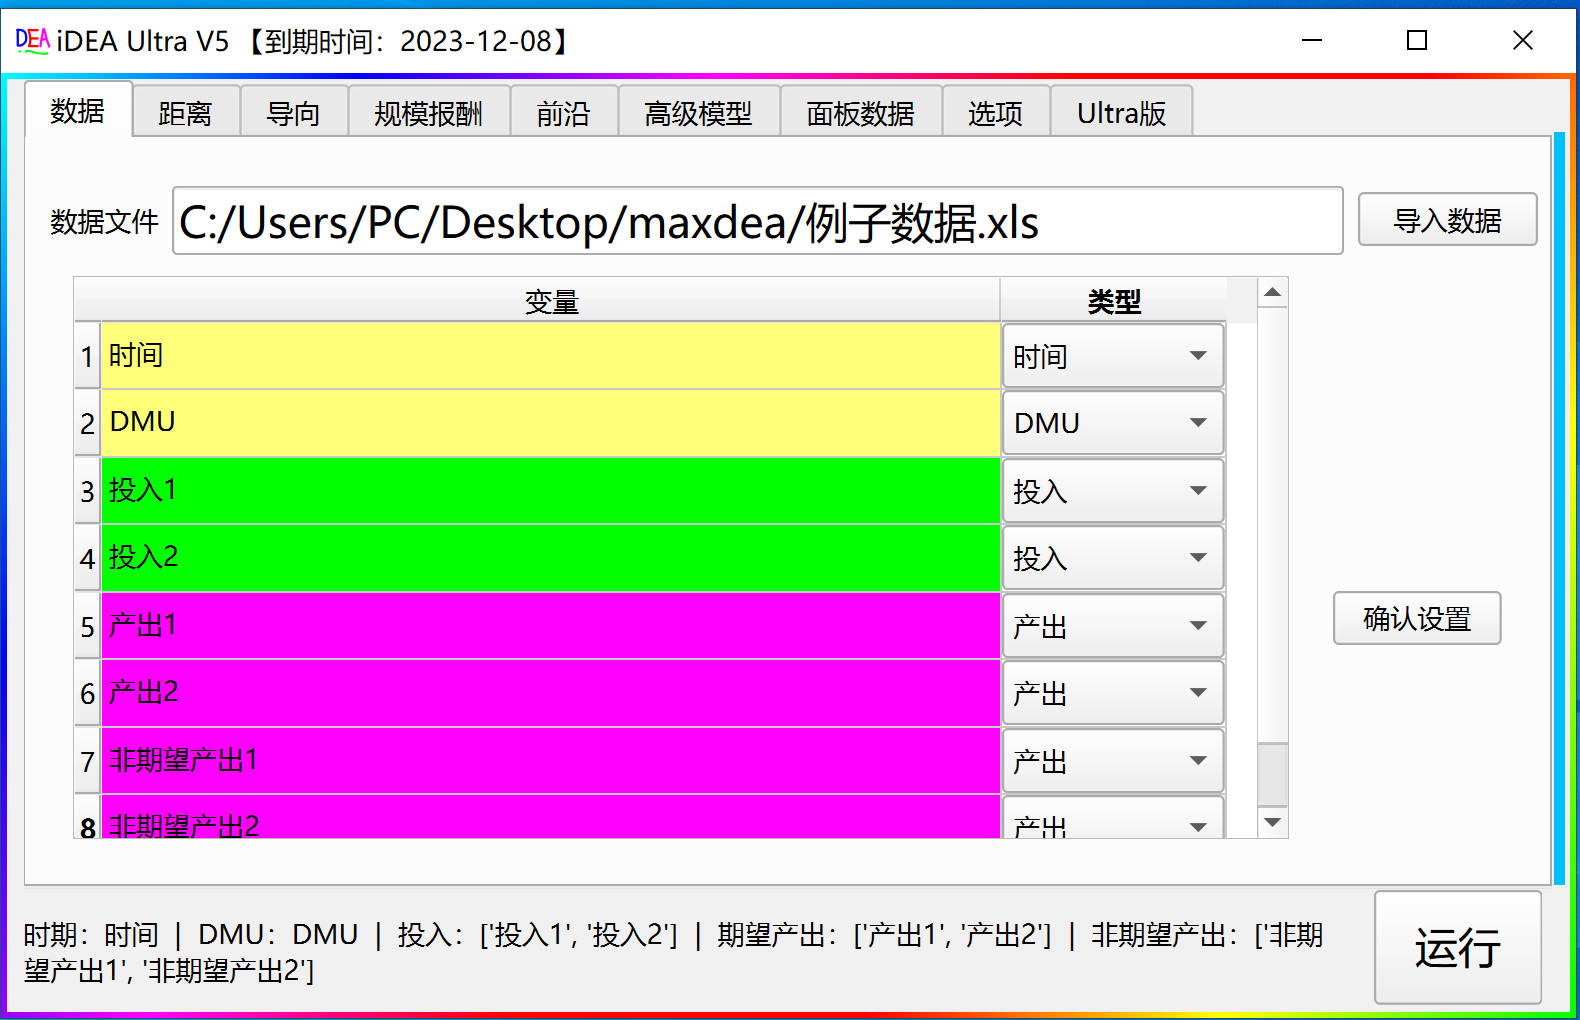Change type of 产出1 via dropdown
Viewport: 1580px width, 1020px height.
pos(1113,626)
